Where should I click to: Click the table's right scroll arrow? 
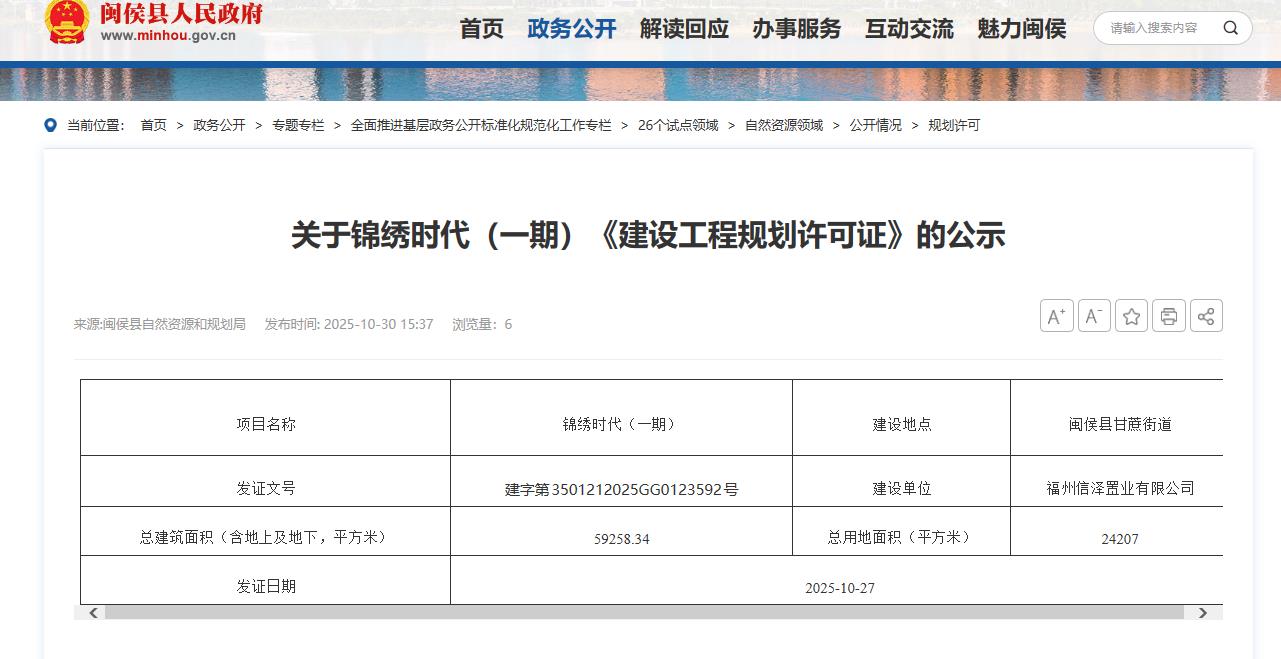1203,612
